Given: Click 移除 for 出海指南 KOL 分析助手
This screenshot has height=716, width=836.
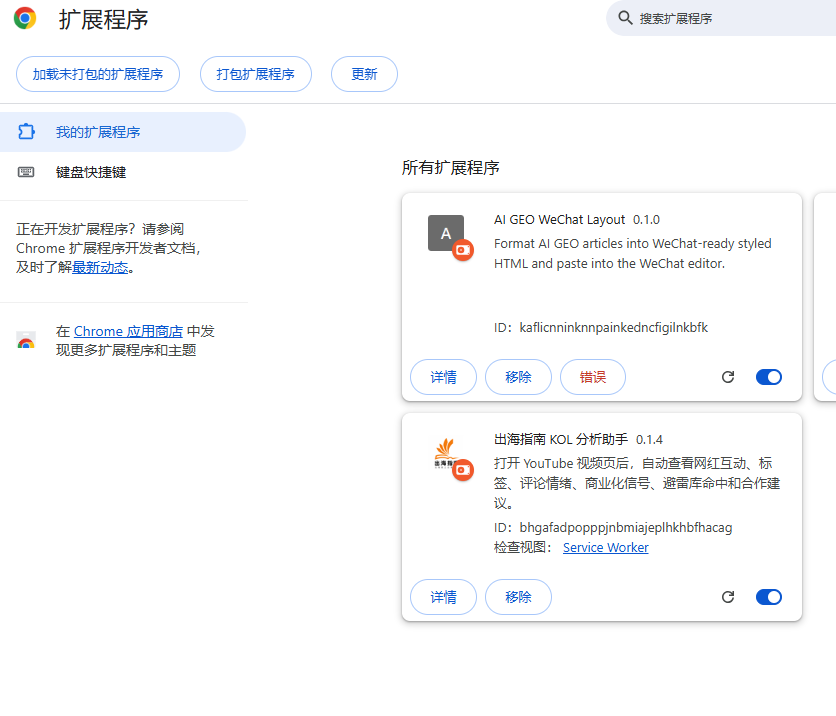Looking at the screenshot, I should 518,597.
